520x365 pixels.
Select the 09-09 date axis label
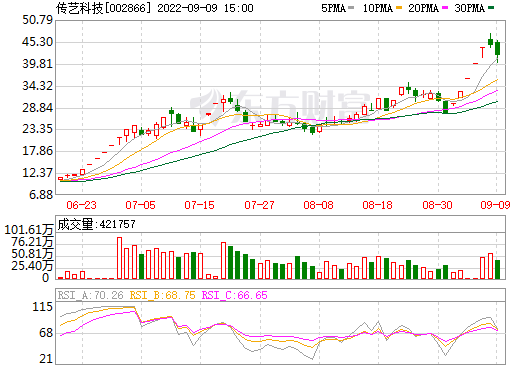[x=495, y=205]
